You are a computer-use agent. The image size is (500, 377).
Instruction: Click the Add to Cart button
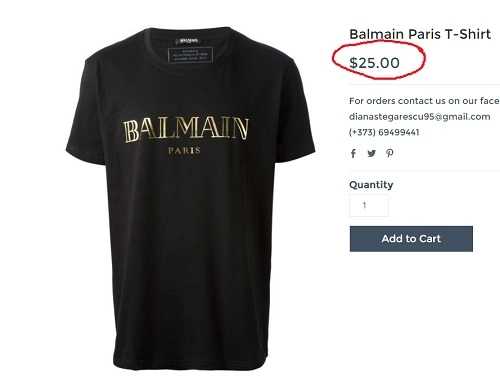(411, 239)
